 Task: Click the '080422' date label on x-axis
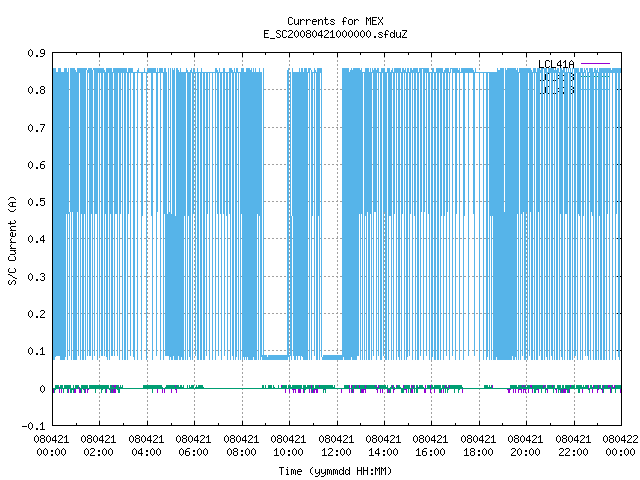coord(620,439)
